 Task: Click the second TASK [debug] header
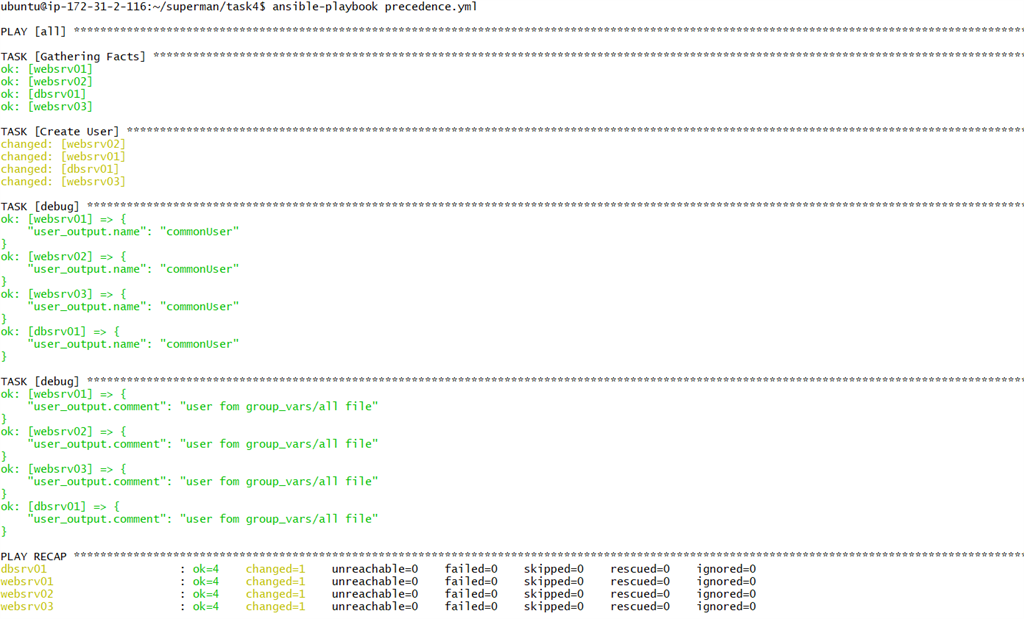[40, 381]
